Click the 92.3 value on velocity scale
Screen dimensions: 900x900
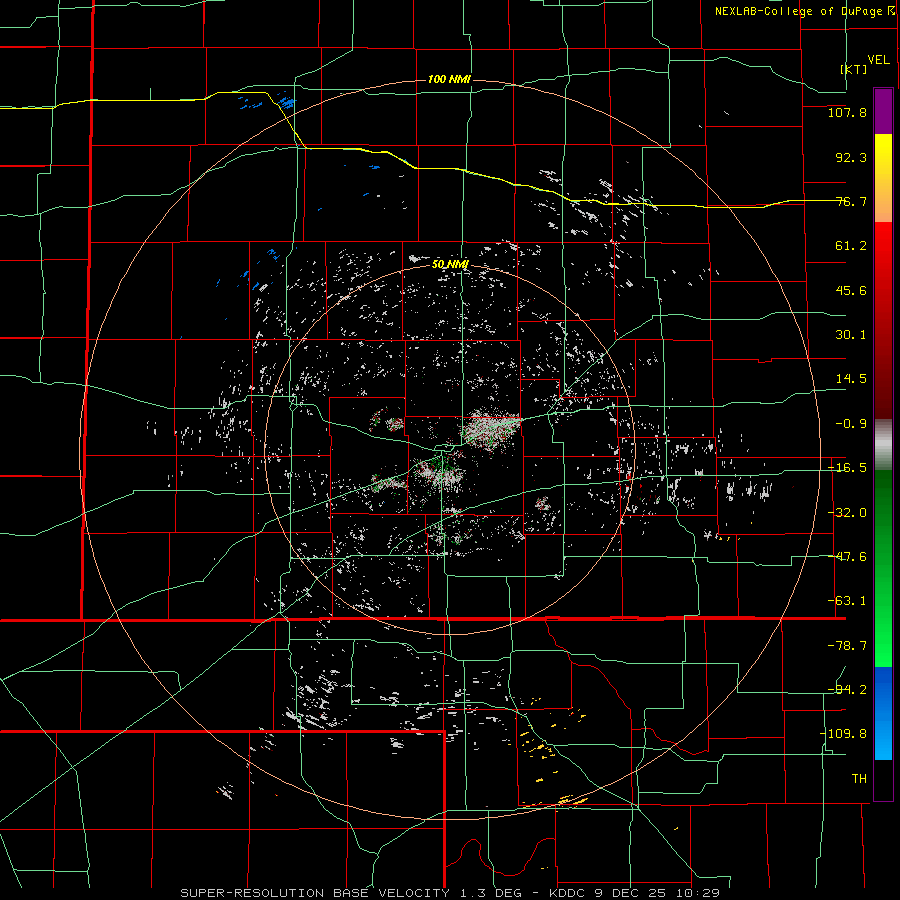851,157
